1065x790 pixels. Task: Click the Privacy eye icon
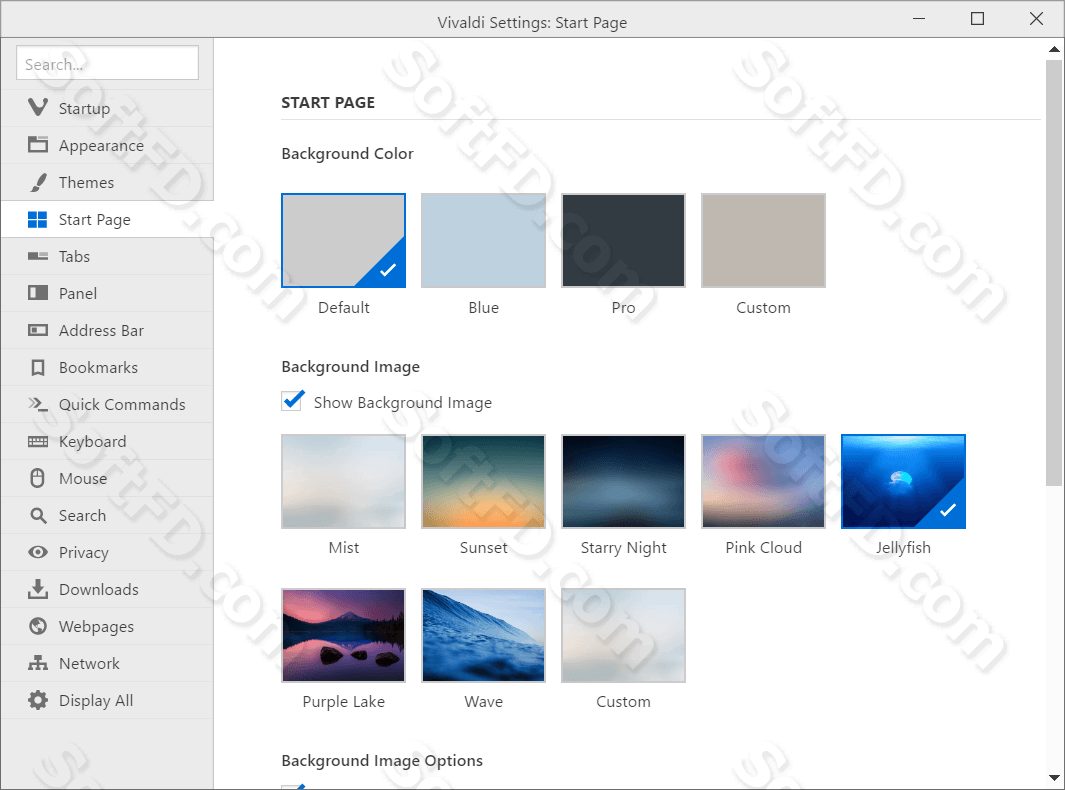38,552
